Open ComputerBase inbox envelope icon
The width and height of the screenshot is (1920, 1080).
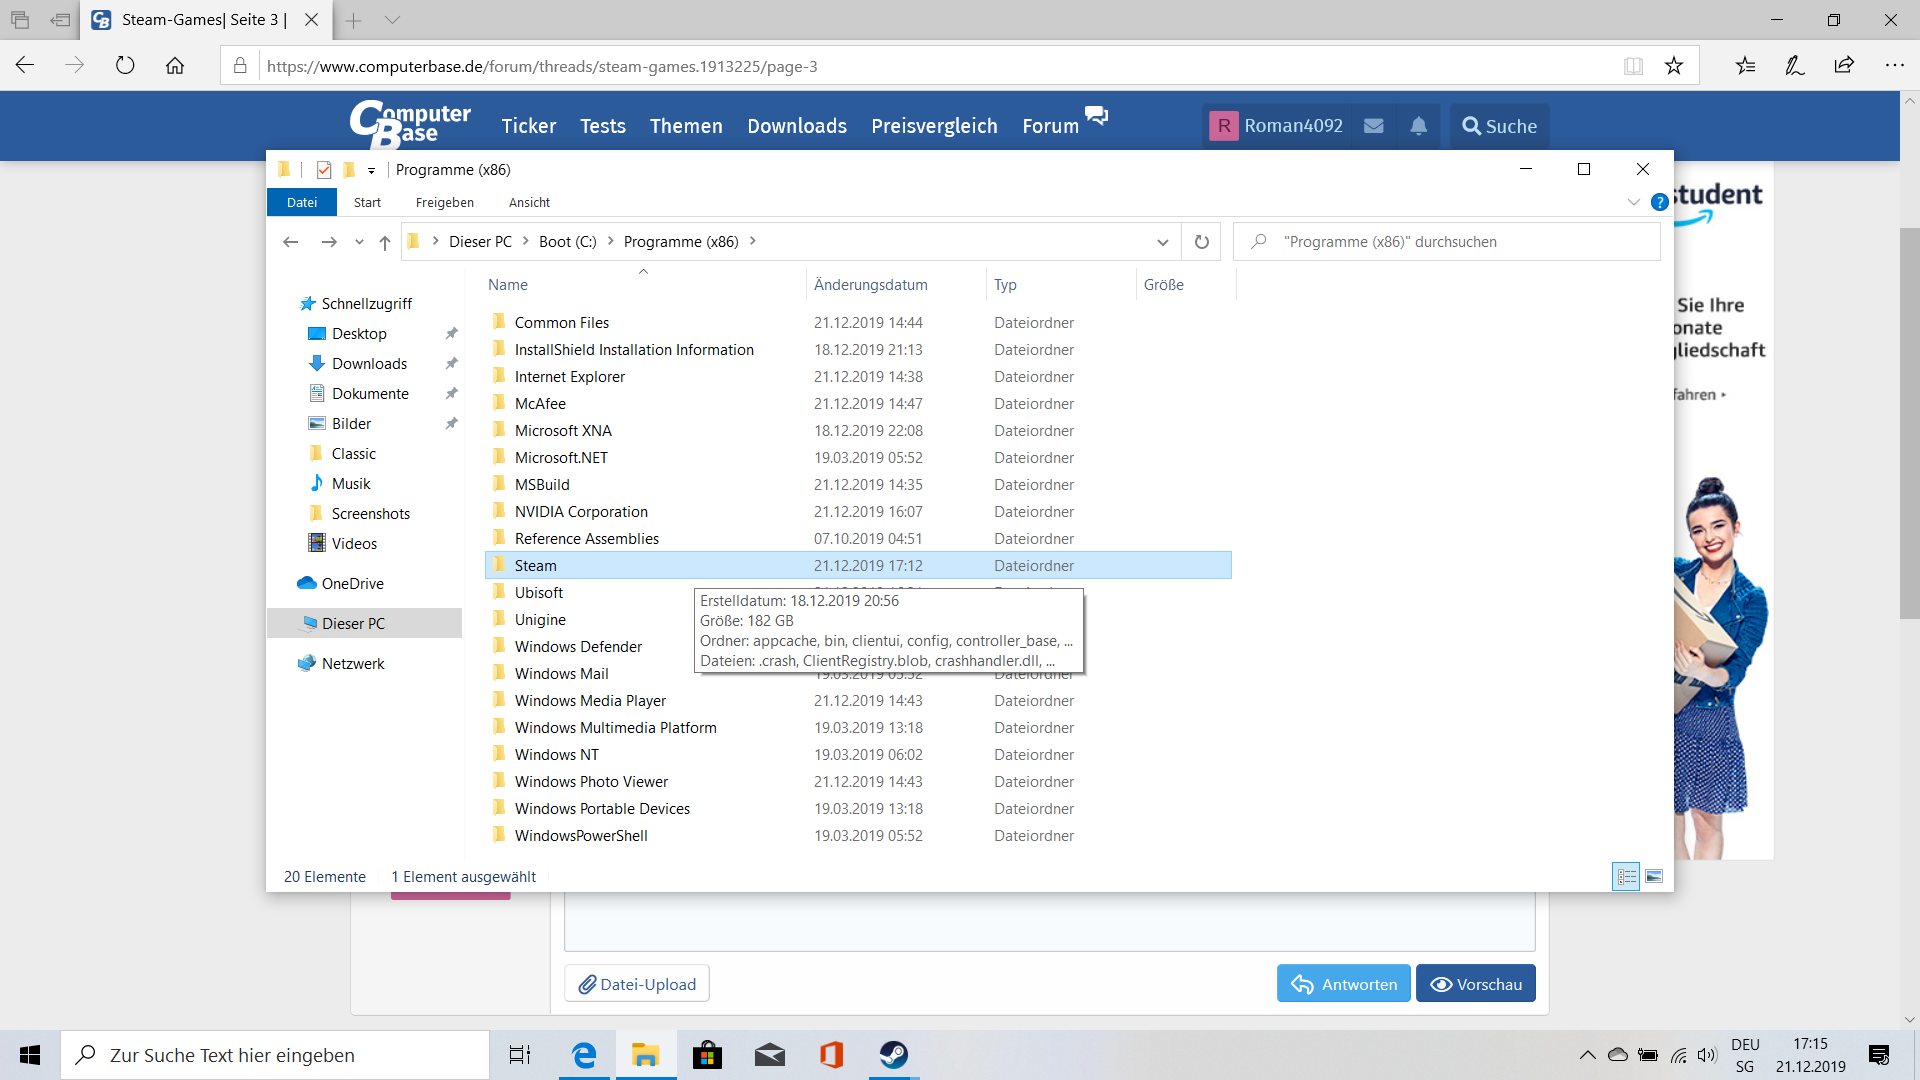coord(1374,126)
